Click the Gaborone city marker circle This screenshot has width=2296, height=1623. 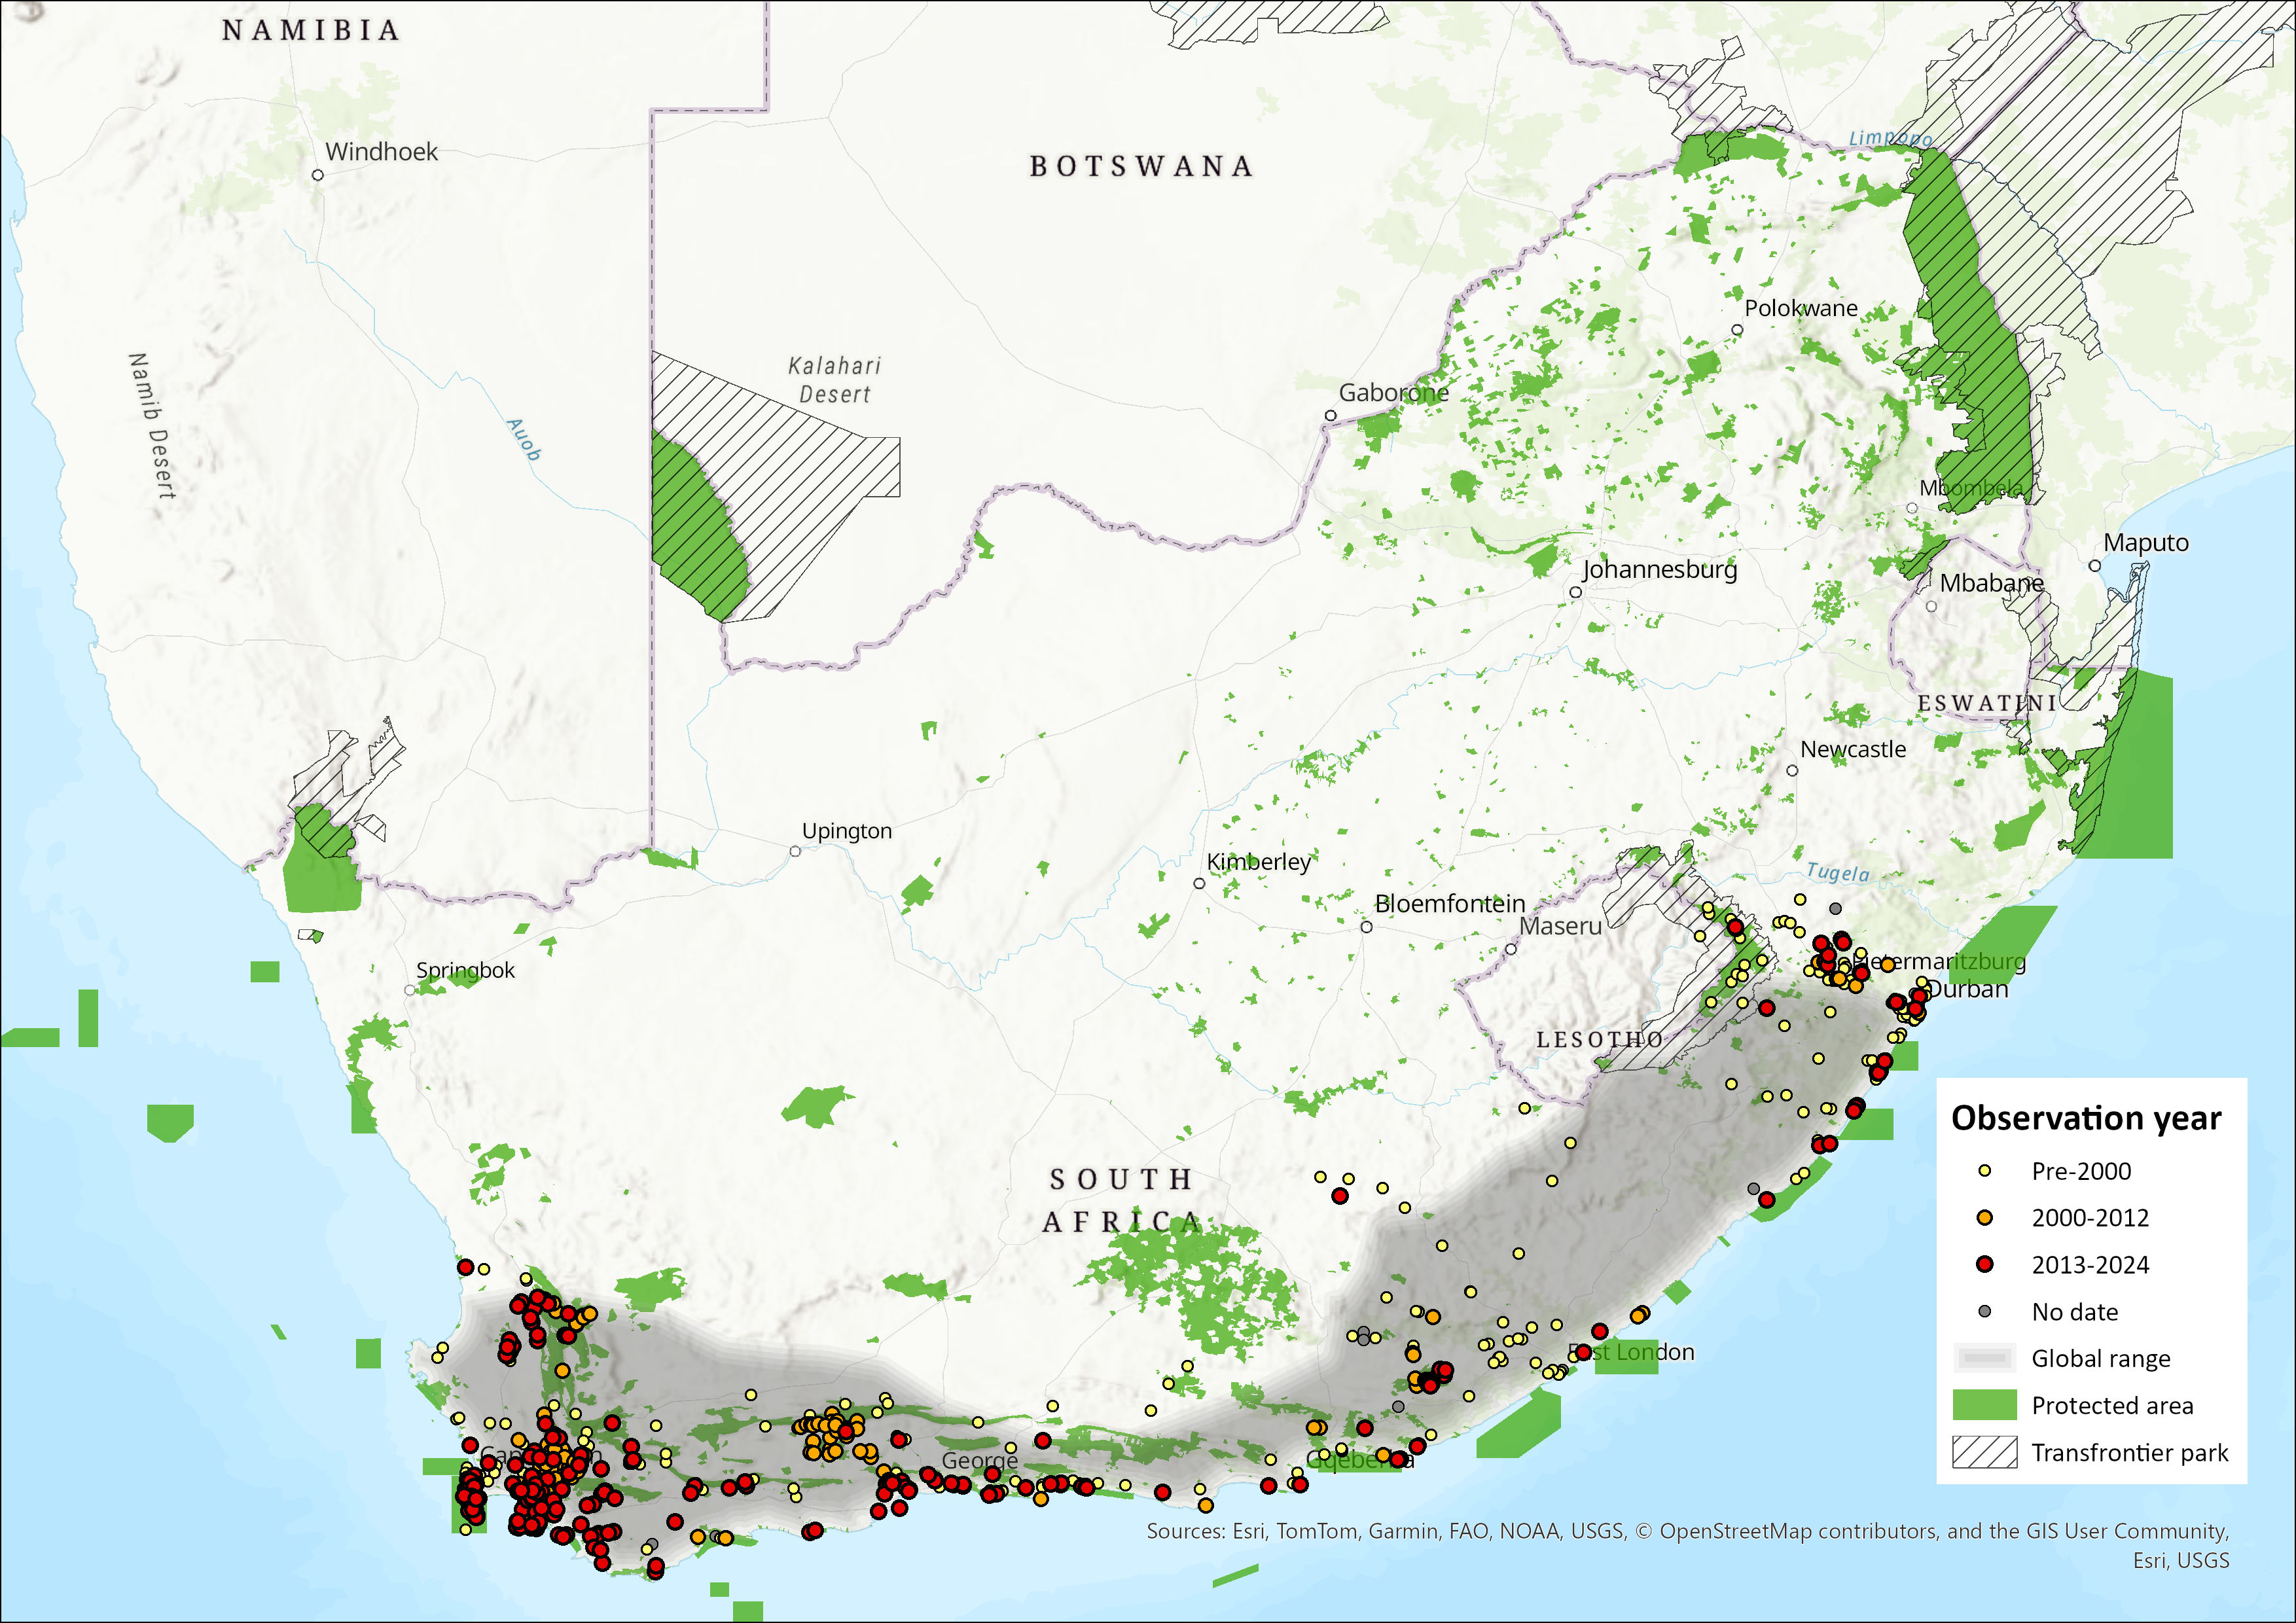click(x=1330, y=416)
